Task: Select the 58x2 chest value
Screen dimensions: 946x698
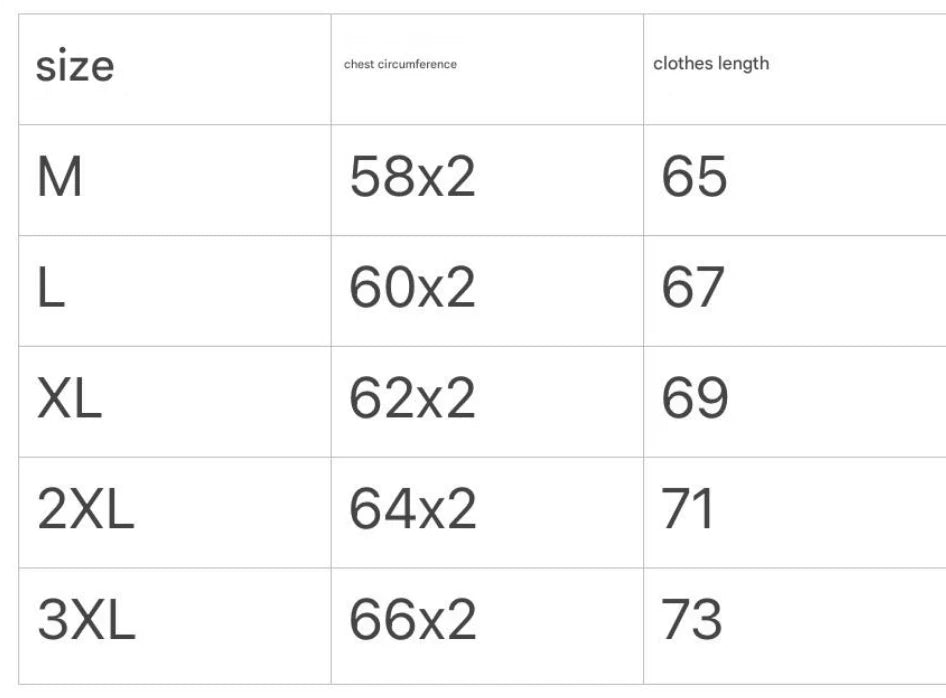Action: tap(412, 179)
